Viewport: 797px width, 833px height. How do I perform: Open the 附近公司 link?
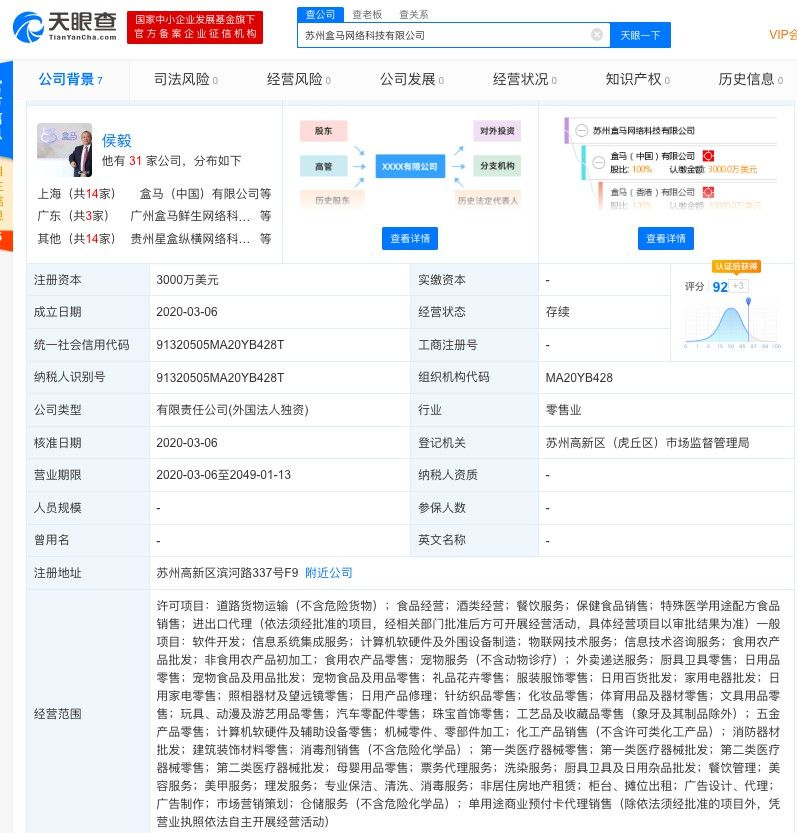pyautogui.click(x=328, y=573)
